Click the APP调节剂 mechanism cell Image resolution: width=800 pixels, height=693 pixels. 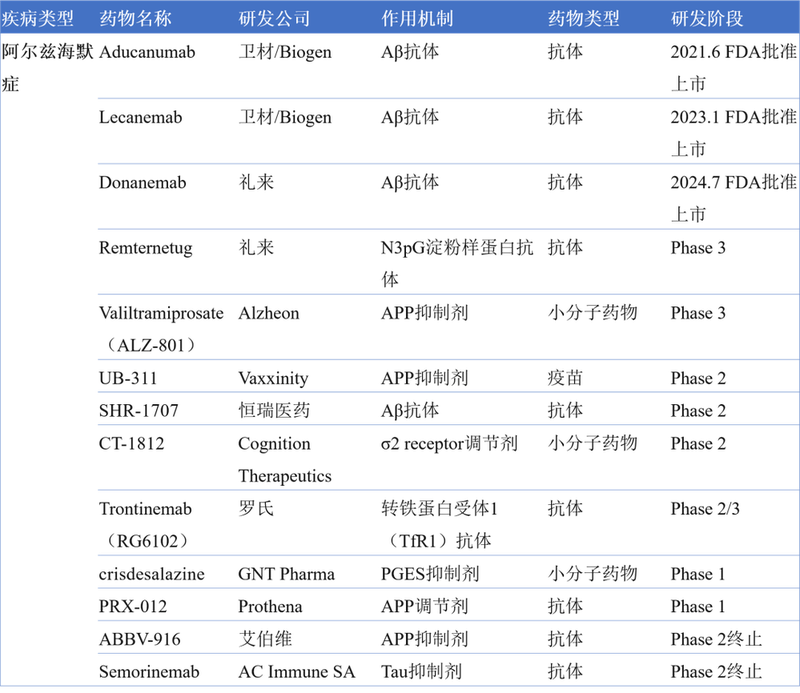(x=424, y=607)
